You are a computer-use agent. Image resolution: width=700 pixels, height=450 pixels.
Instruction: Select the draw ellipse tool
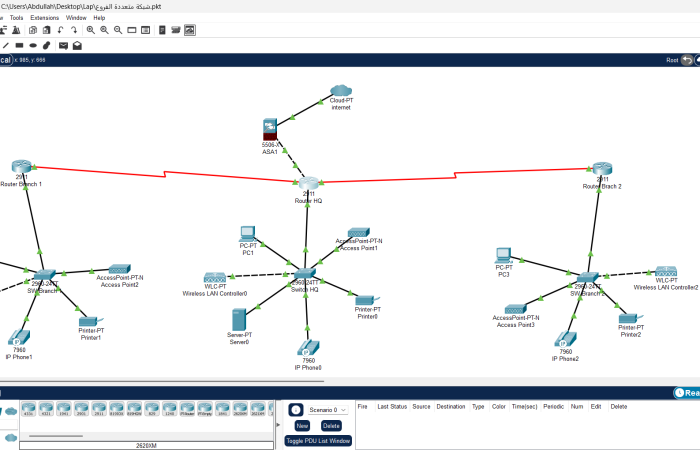click(x=33, y=45)
